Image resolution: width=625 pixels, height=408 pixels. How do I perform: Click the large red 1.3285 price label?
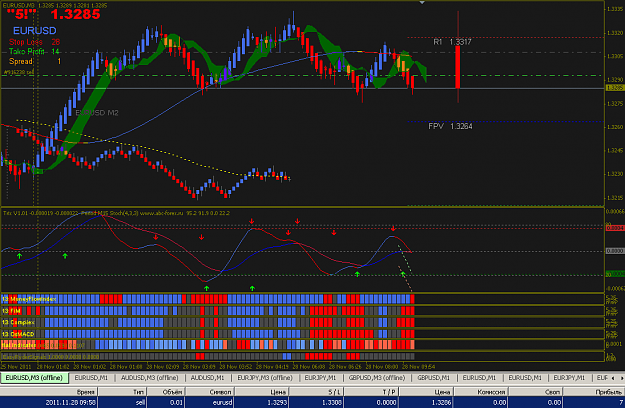tap(75, 14)
